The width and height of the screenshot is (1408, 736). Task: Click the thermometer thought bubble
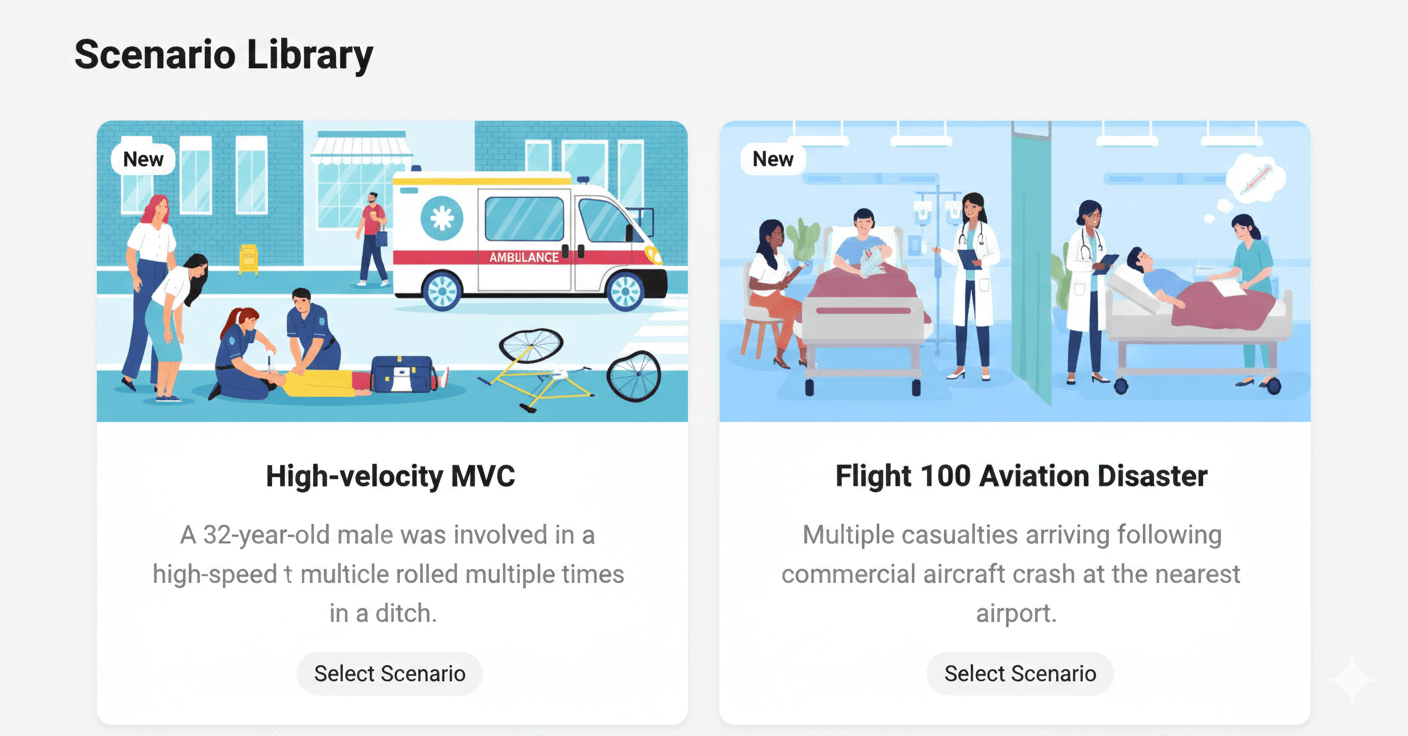coord(1256,180)
